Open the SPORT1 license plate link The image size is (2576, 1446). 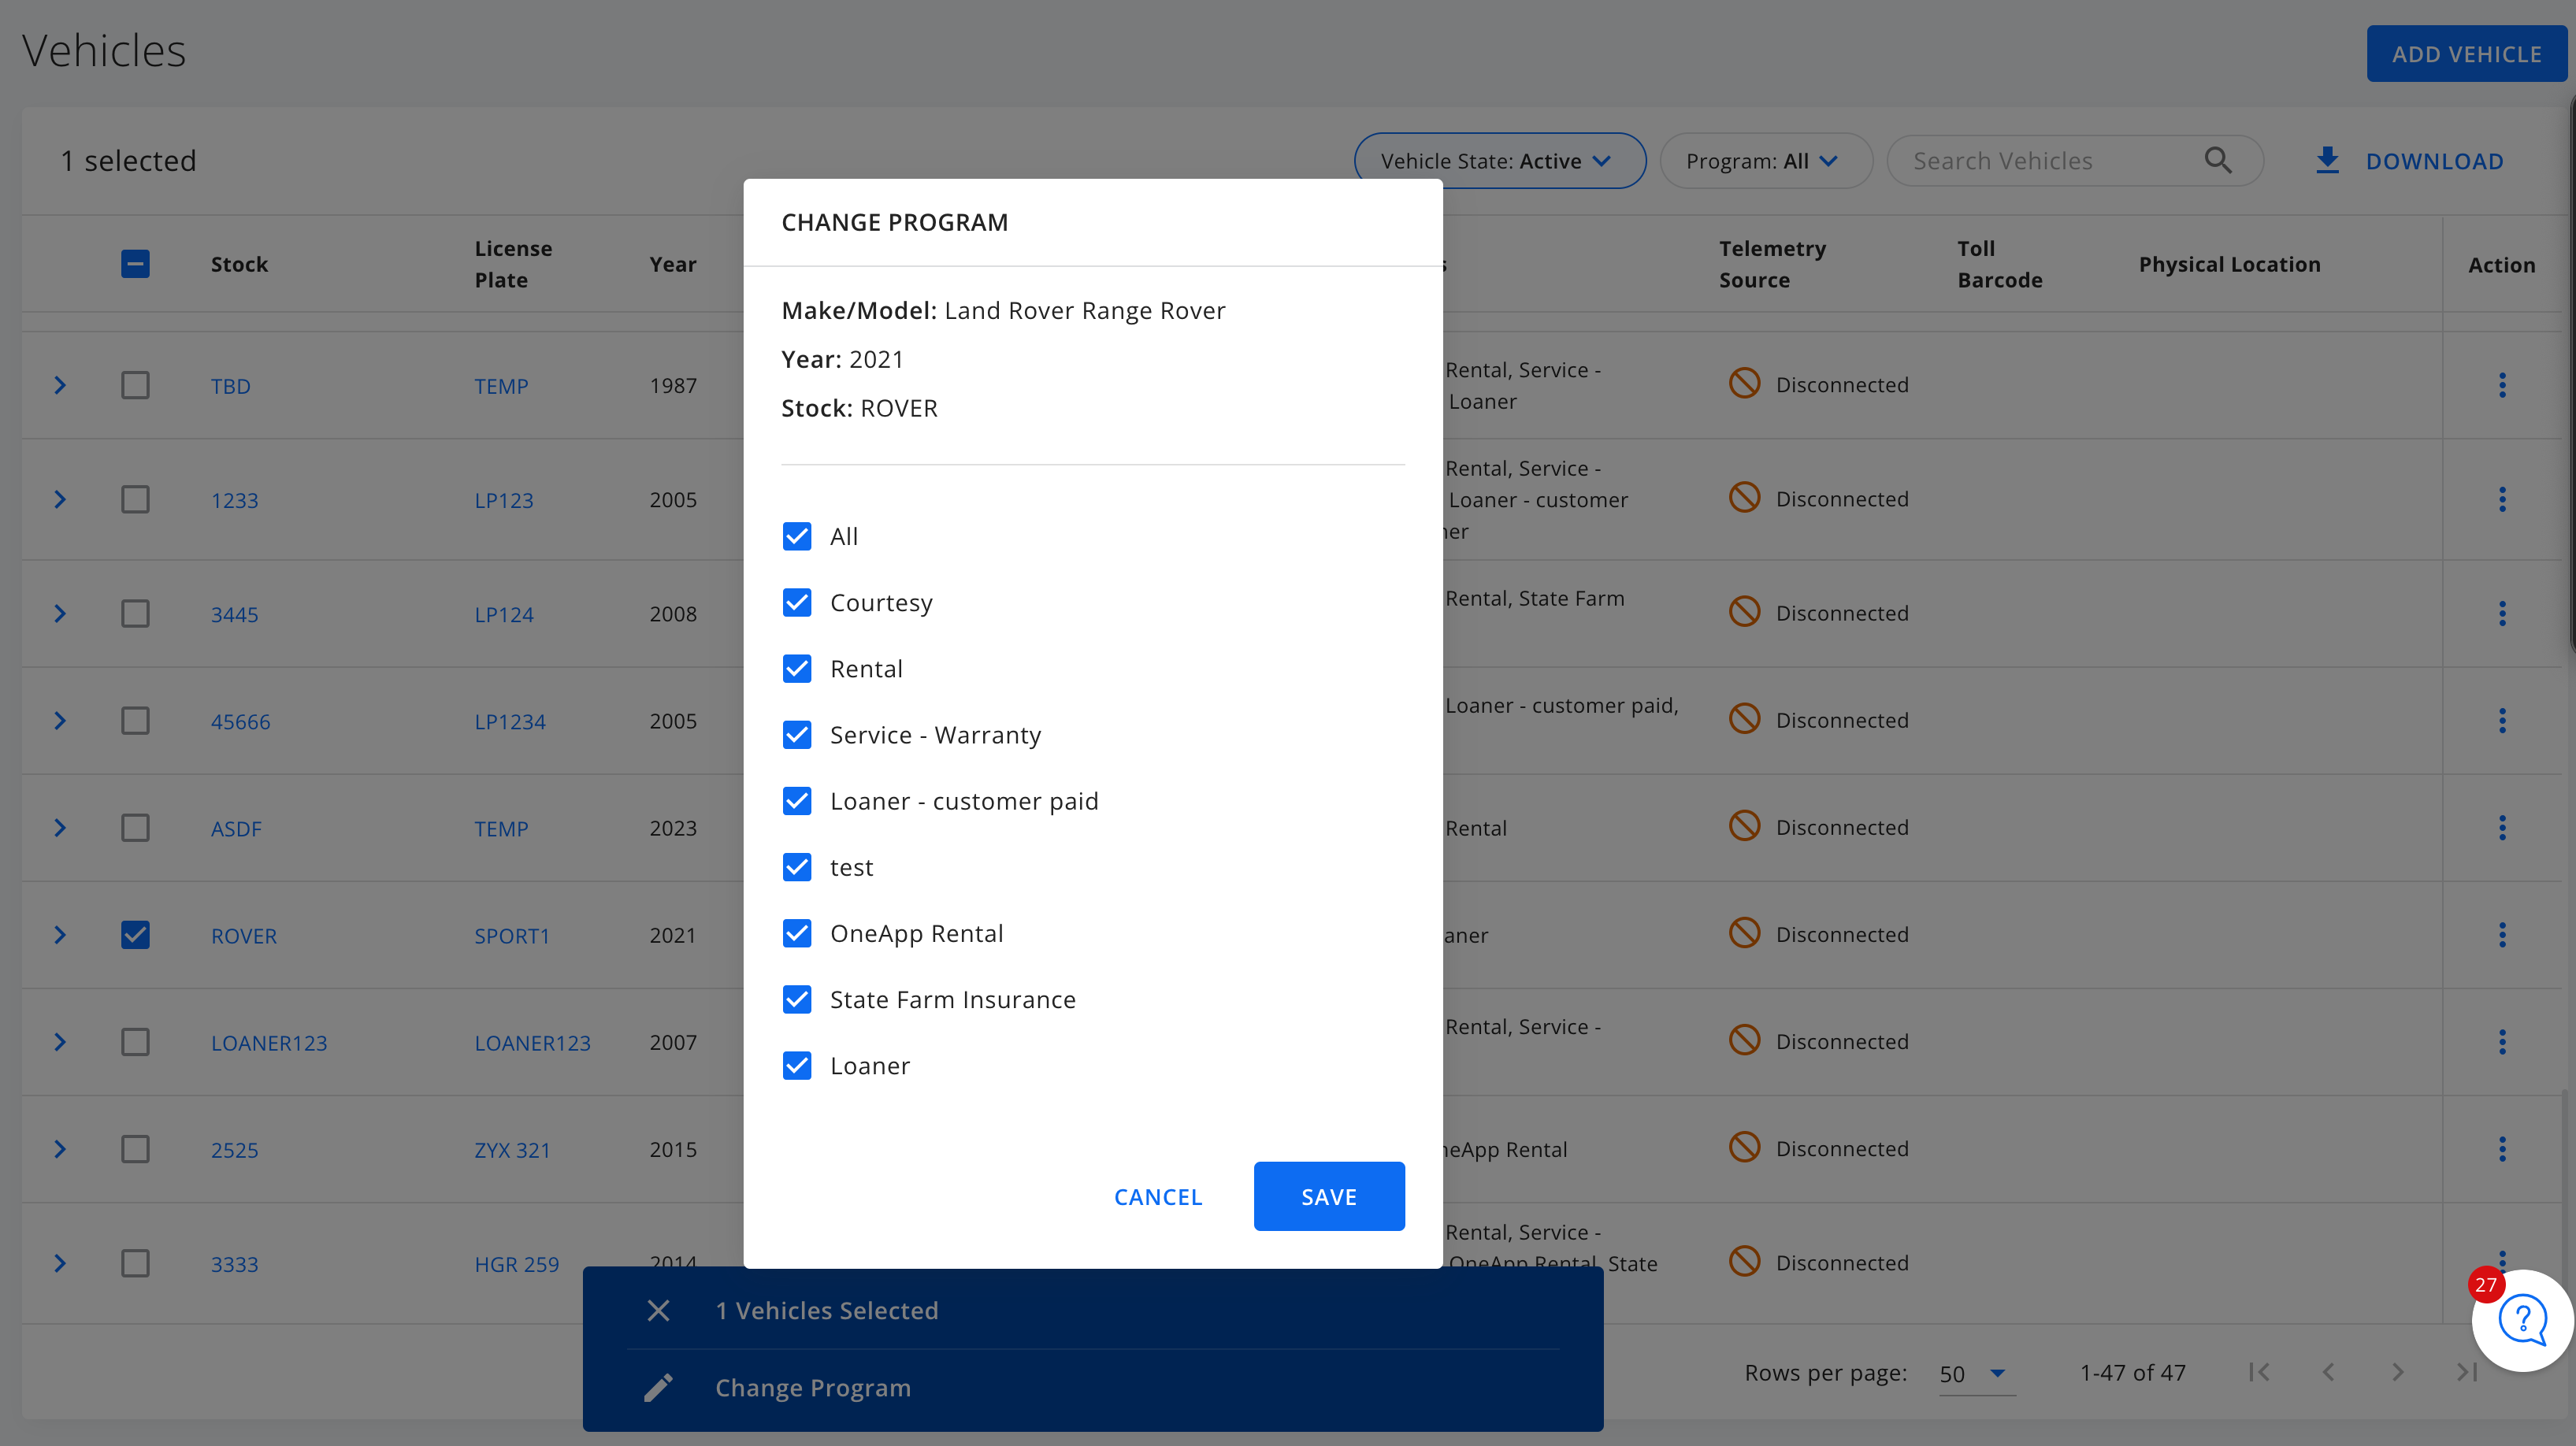point(511,935)
